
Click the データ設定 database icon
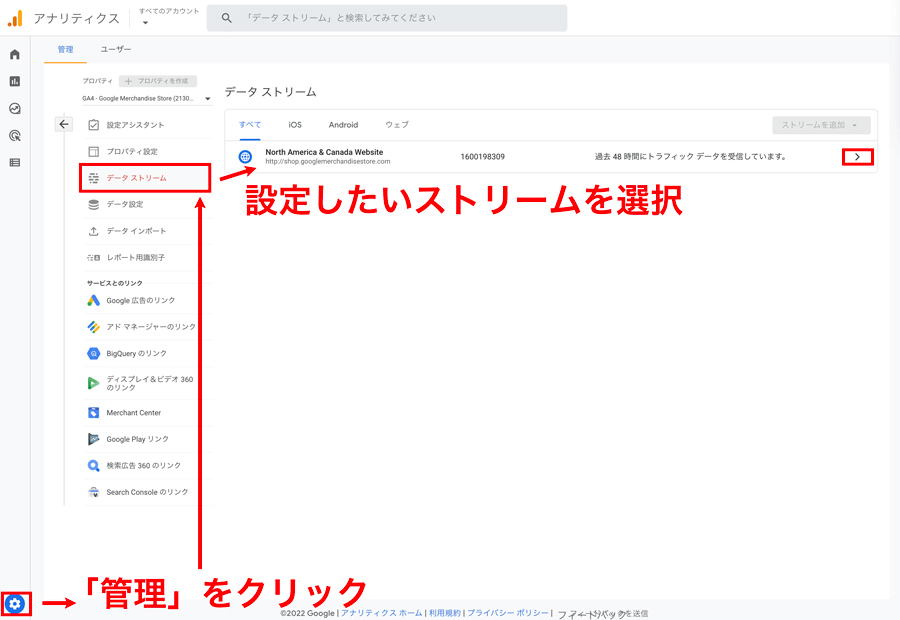(94, 204)
